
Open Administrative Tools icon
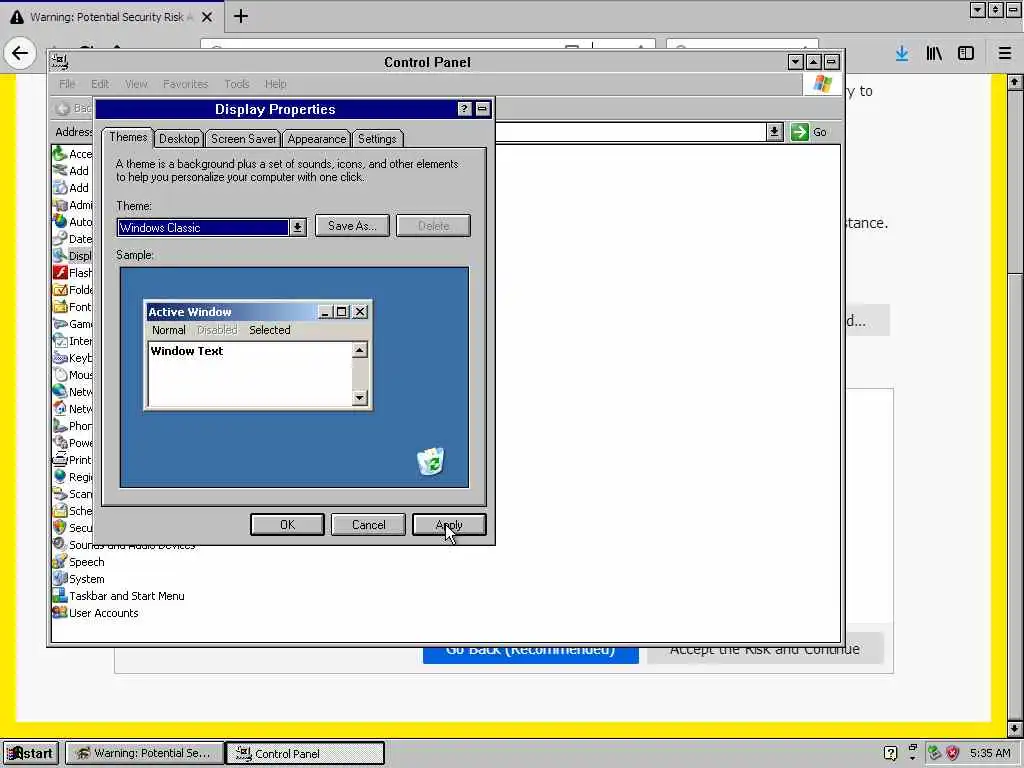coord(60,204)
